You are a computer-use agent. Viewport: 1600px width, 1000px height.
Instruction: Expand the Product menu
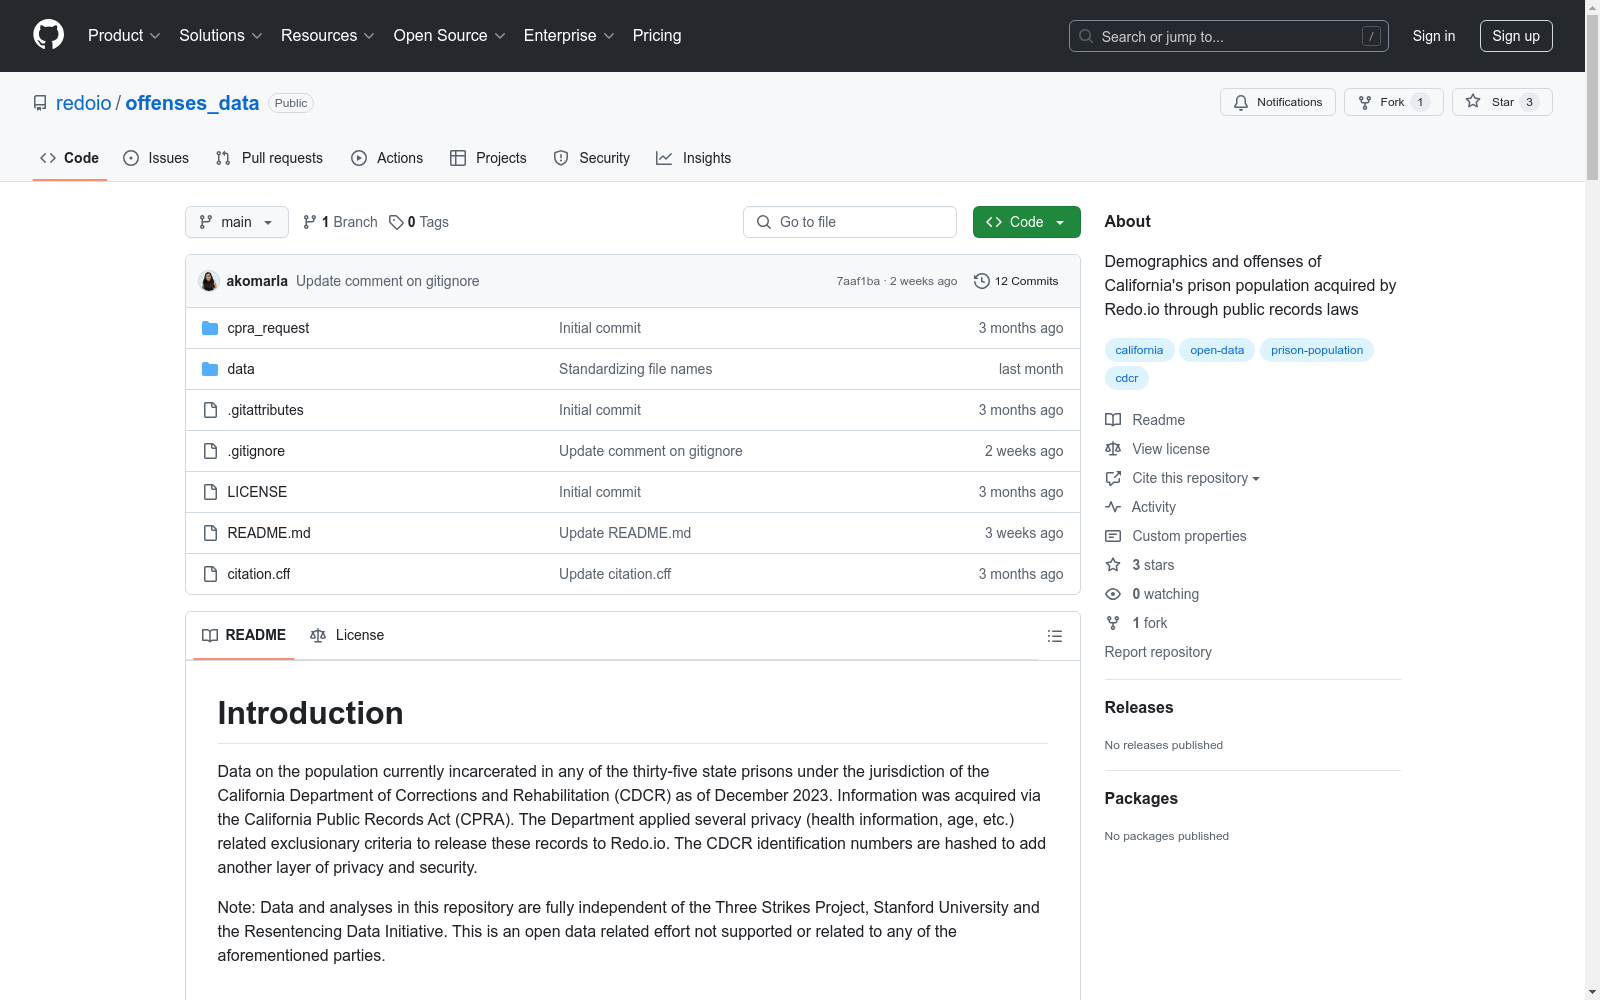point(124,36)
